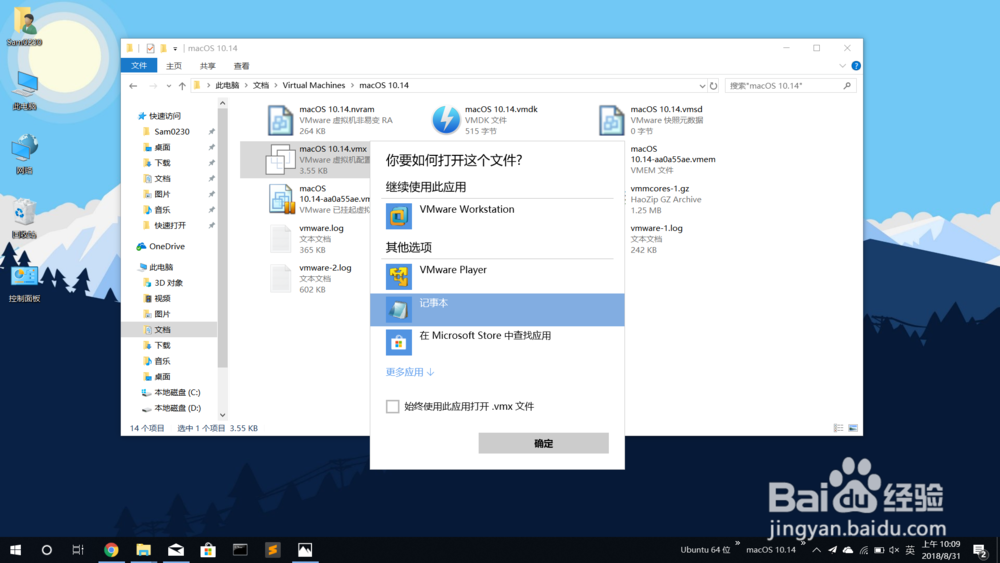Confirm with the 确定 button
Image resolution: width=1000 pixels, height=563 pixels.
coord(543,443)
